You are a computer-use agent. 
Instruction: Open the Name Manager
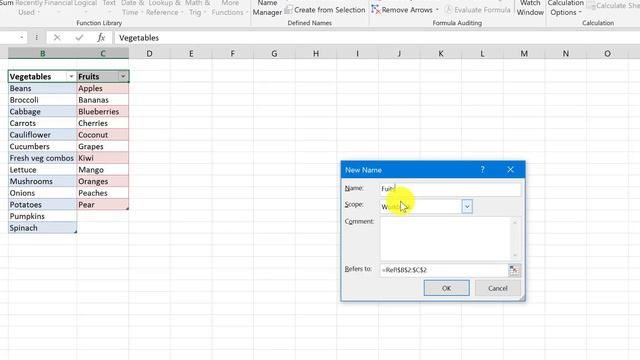point(267,7)
